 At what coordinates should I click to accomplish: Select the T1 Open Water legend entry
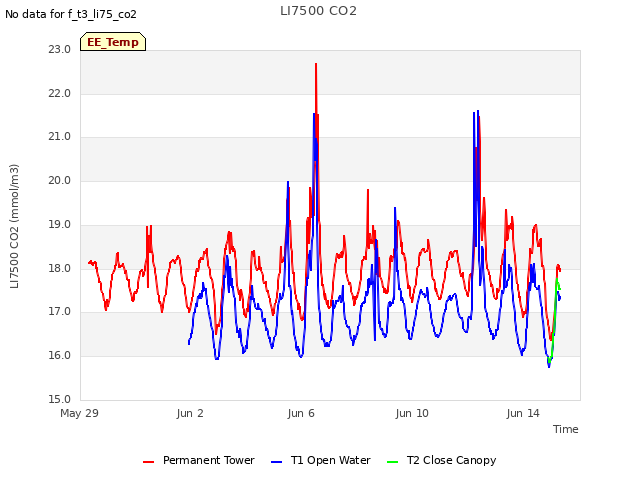tap(321, 460)
